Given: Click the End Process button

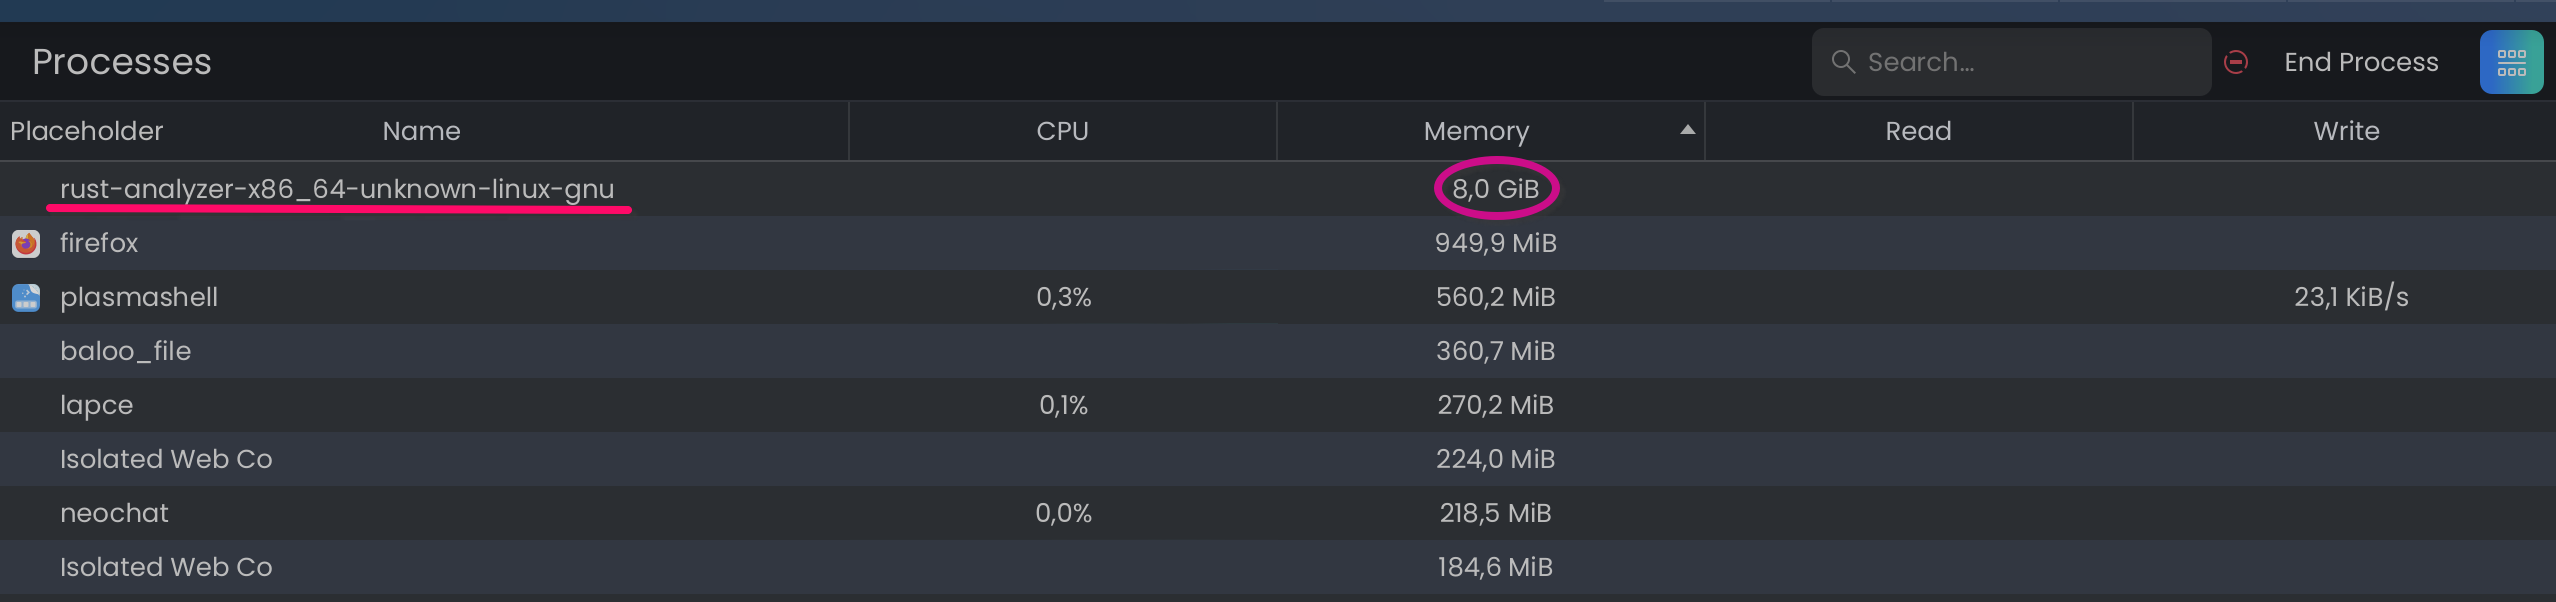Looking at the screenshot, I should [x=2361, y=61].
